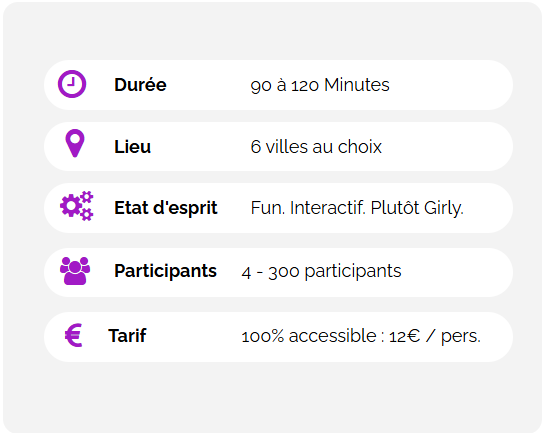Select the Durée label
This screenshot has height=433, width=545.
[140, 85]
